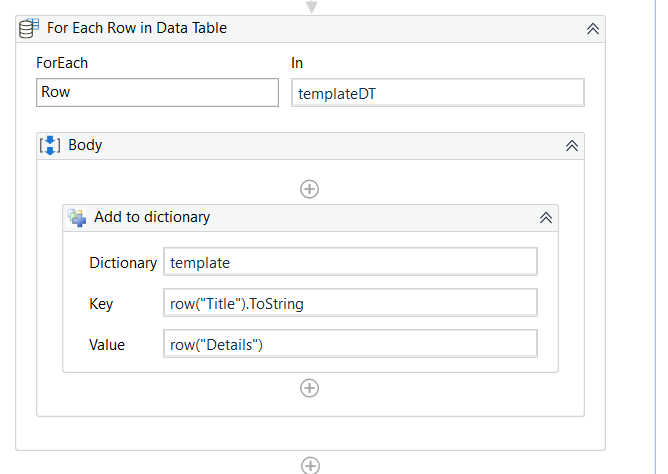Click the In field containing templateDT
This screenshot has height=474, width=668.
(x=437, y=93)
